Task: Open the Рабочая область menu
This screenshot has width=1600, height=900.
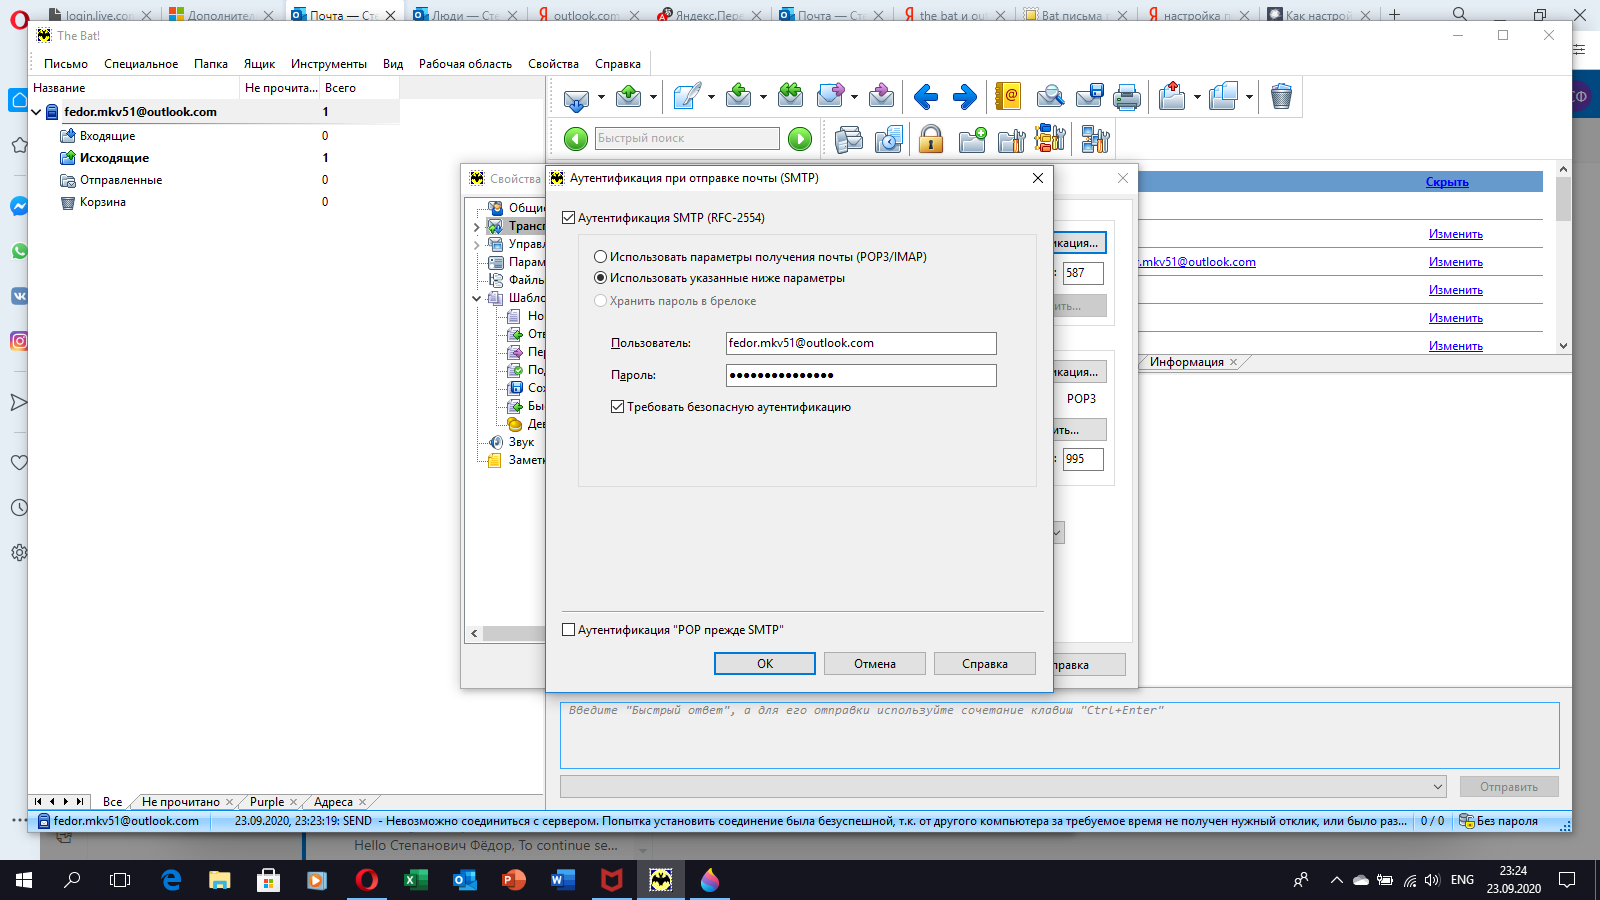Action: (465, 64)
